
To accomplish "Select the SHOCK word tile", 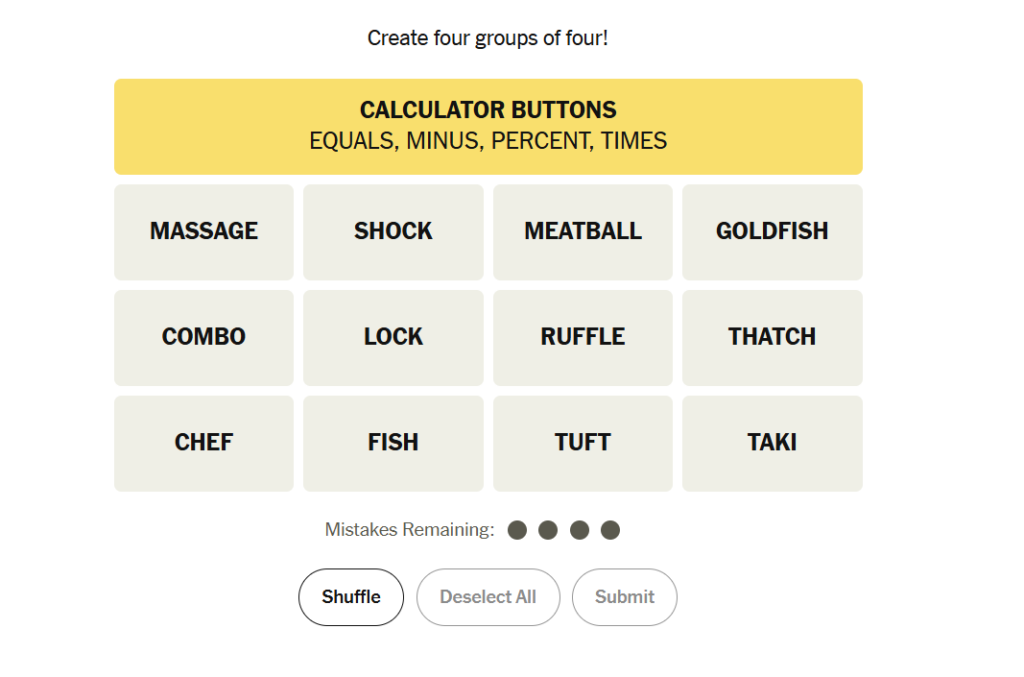I will click(393, 232).
